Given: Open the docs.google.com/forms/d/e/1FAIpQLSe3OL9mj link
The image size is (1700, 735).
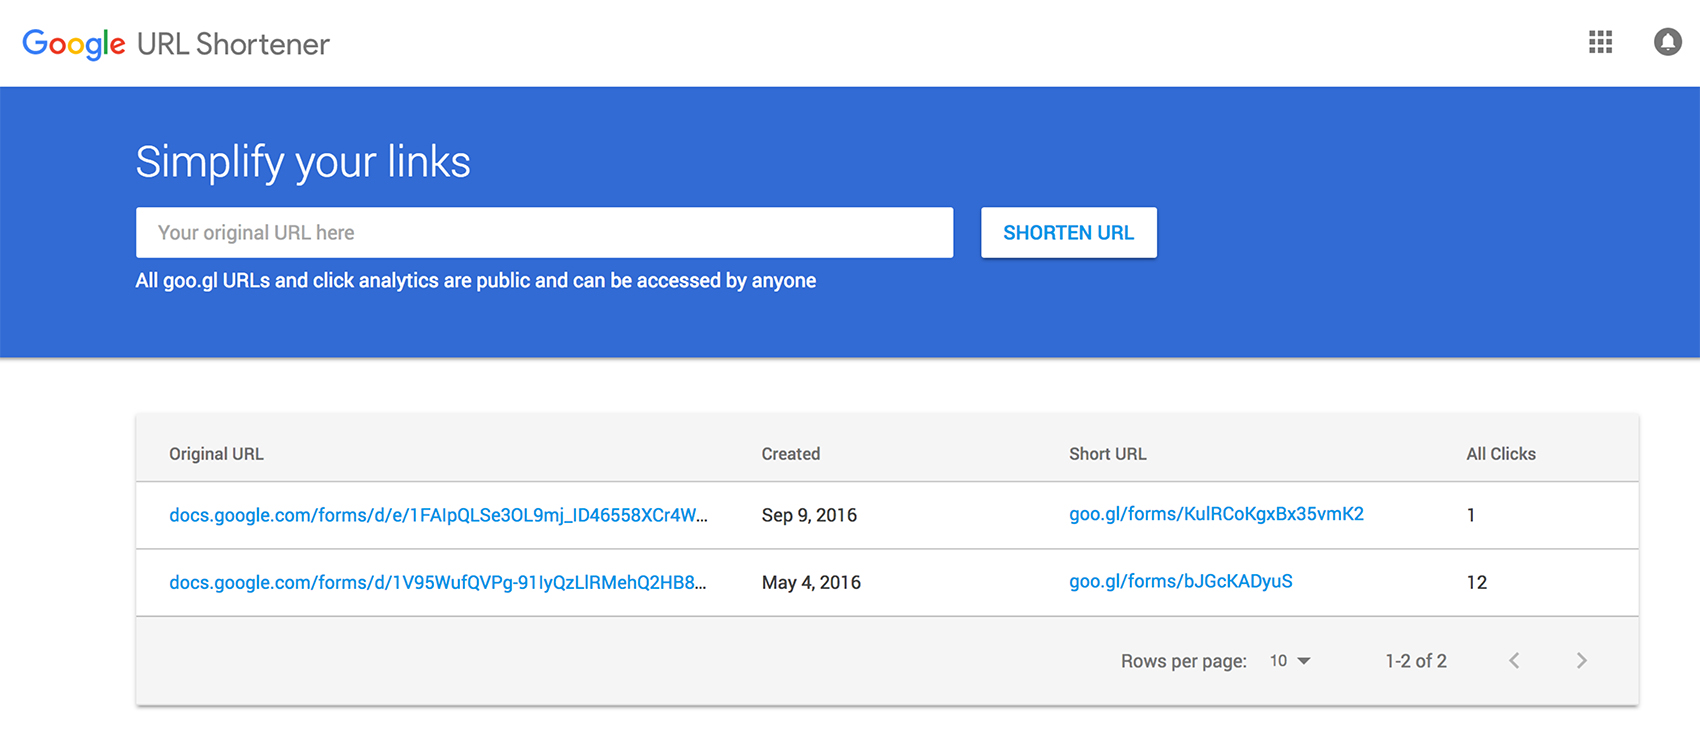Looking at the screenshot, I should 438,515.
